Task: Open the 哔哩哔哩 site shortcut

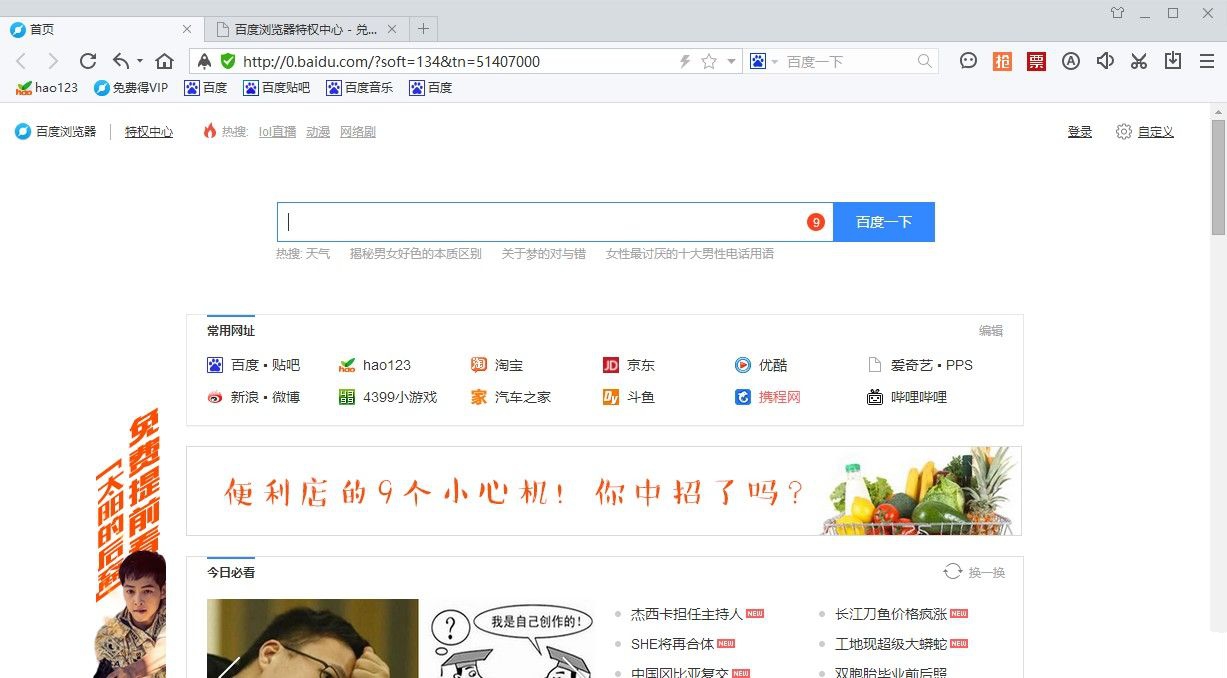Action: (907, 397)
